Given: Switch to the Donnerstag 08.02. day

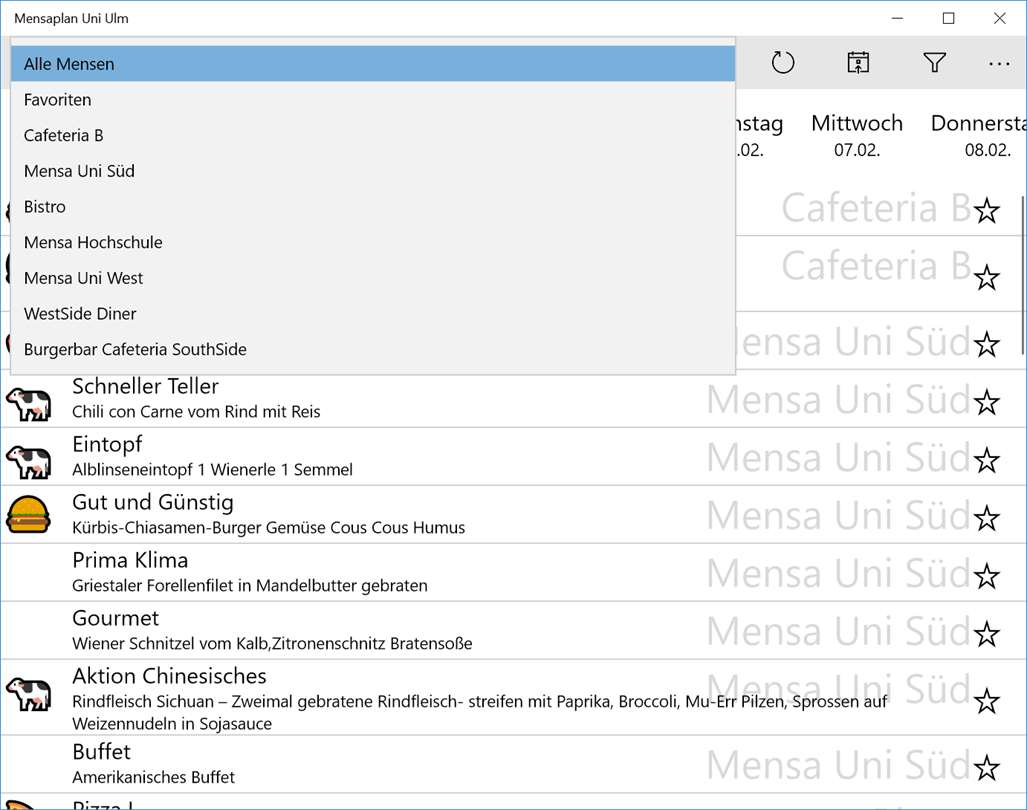Looking at the screenshot, I should [977, 135].
